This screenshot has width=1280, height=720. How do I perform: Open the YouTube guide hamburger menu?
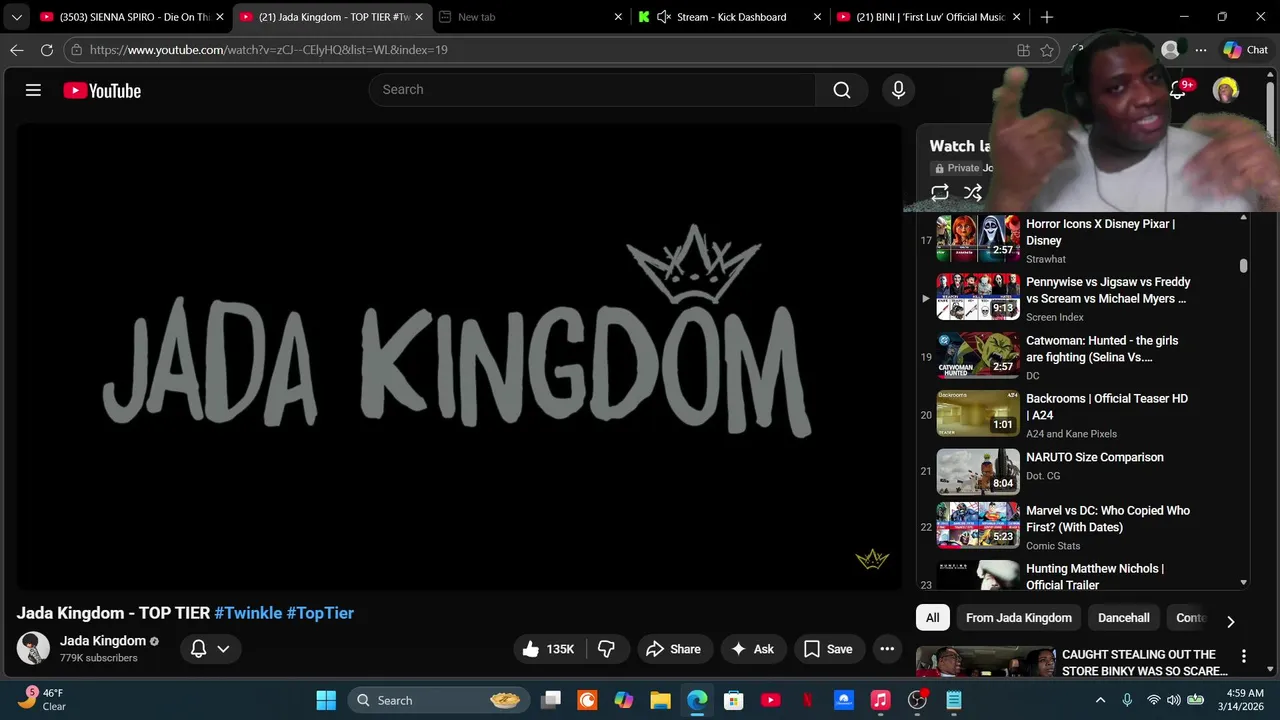tap(33, 90)
